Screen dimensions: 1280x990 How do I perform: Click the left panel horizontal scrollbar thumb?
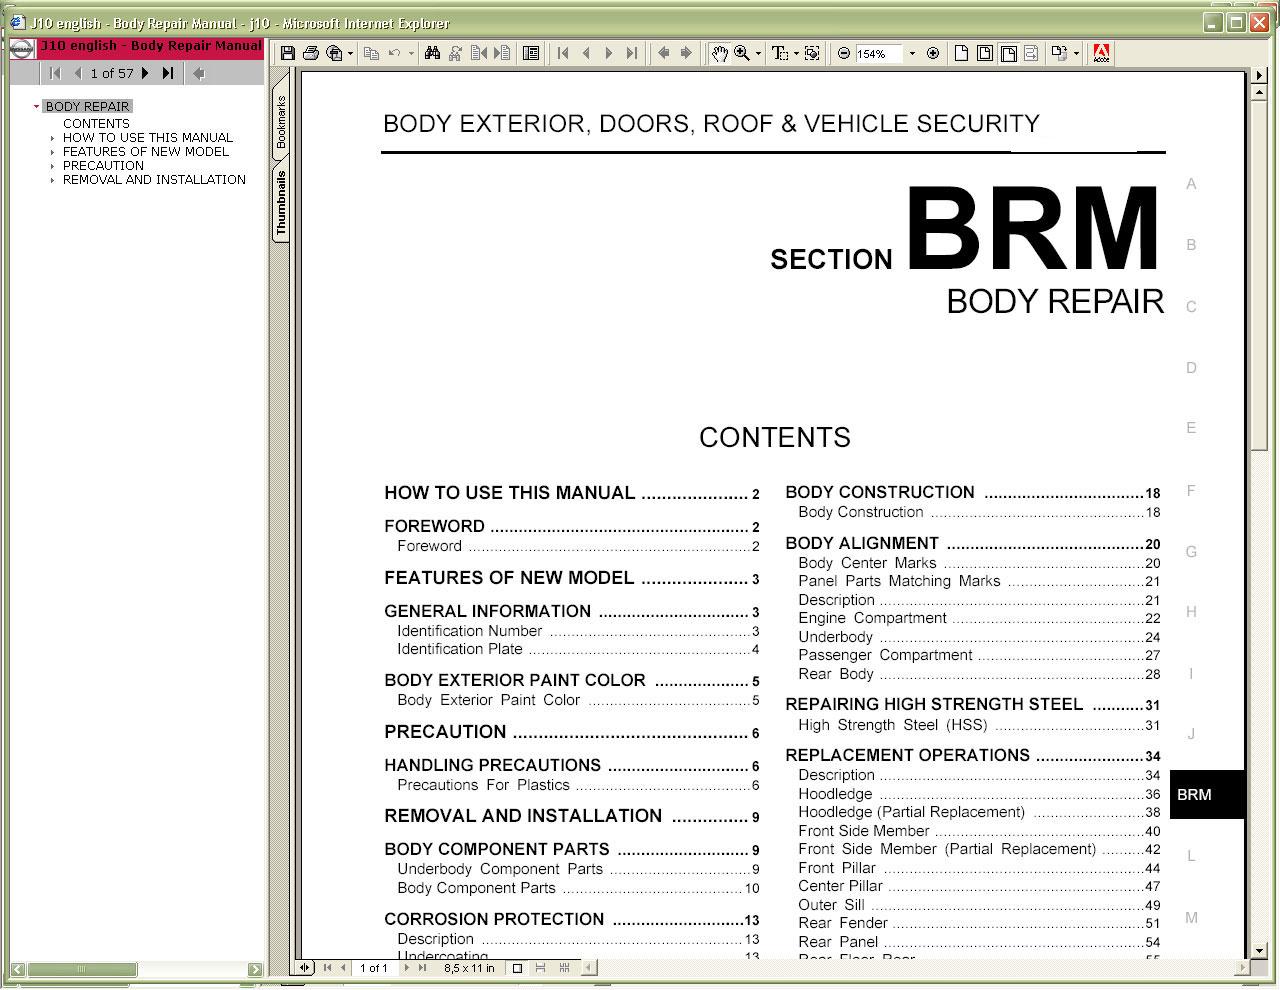82,969
